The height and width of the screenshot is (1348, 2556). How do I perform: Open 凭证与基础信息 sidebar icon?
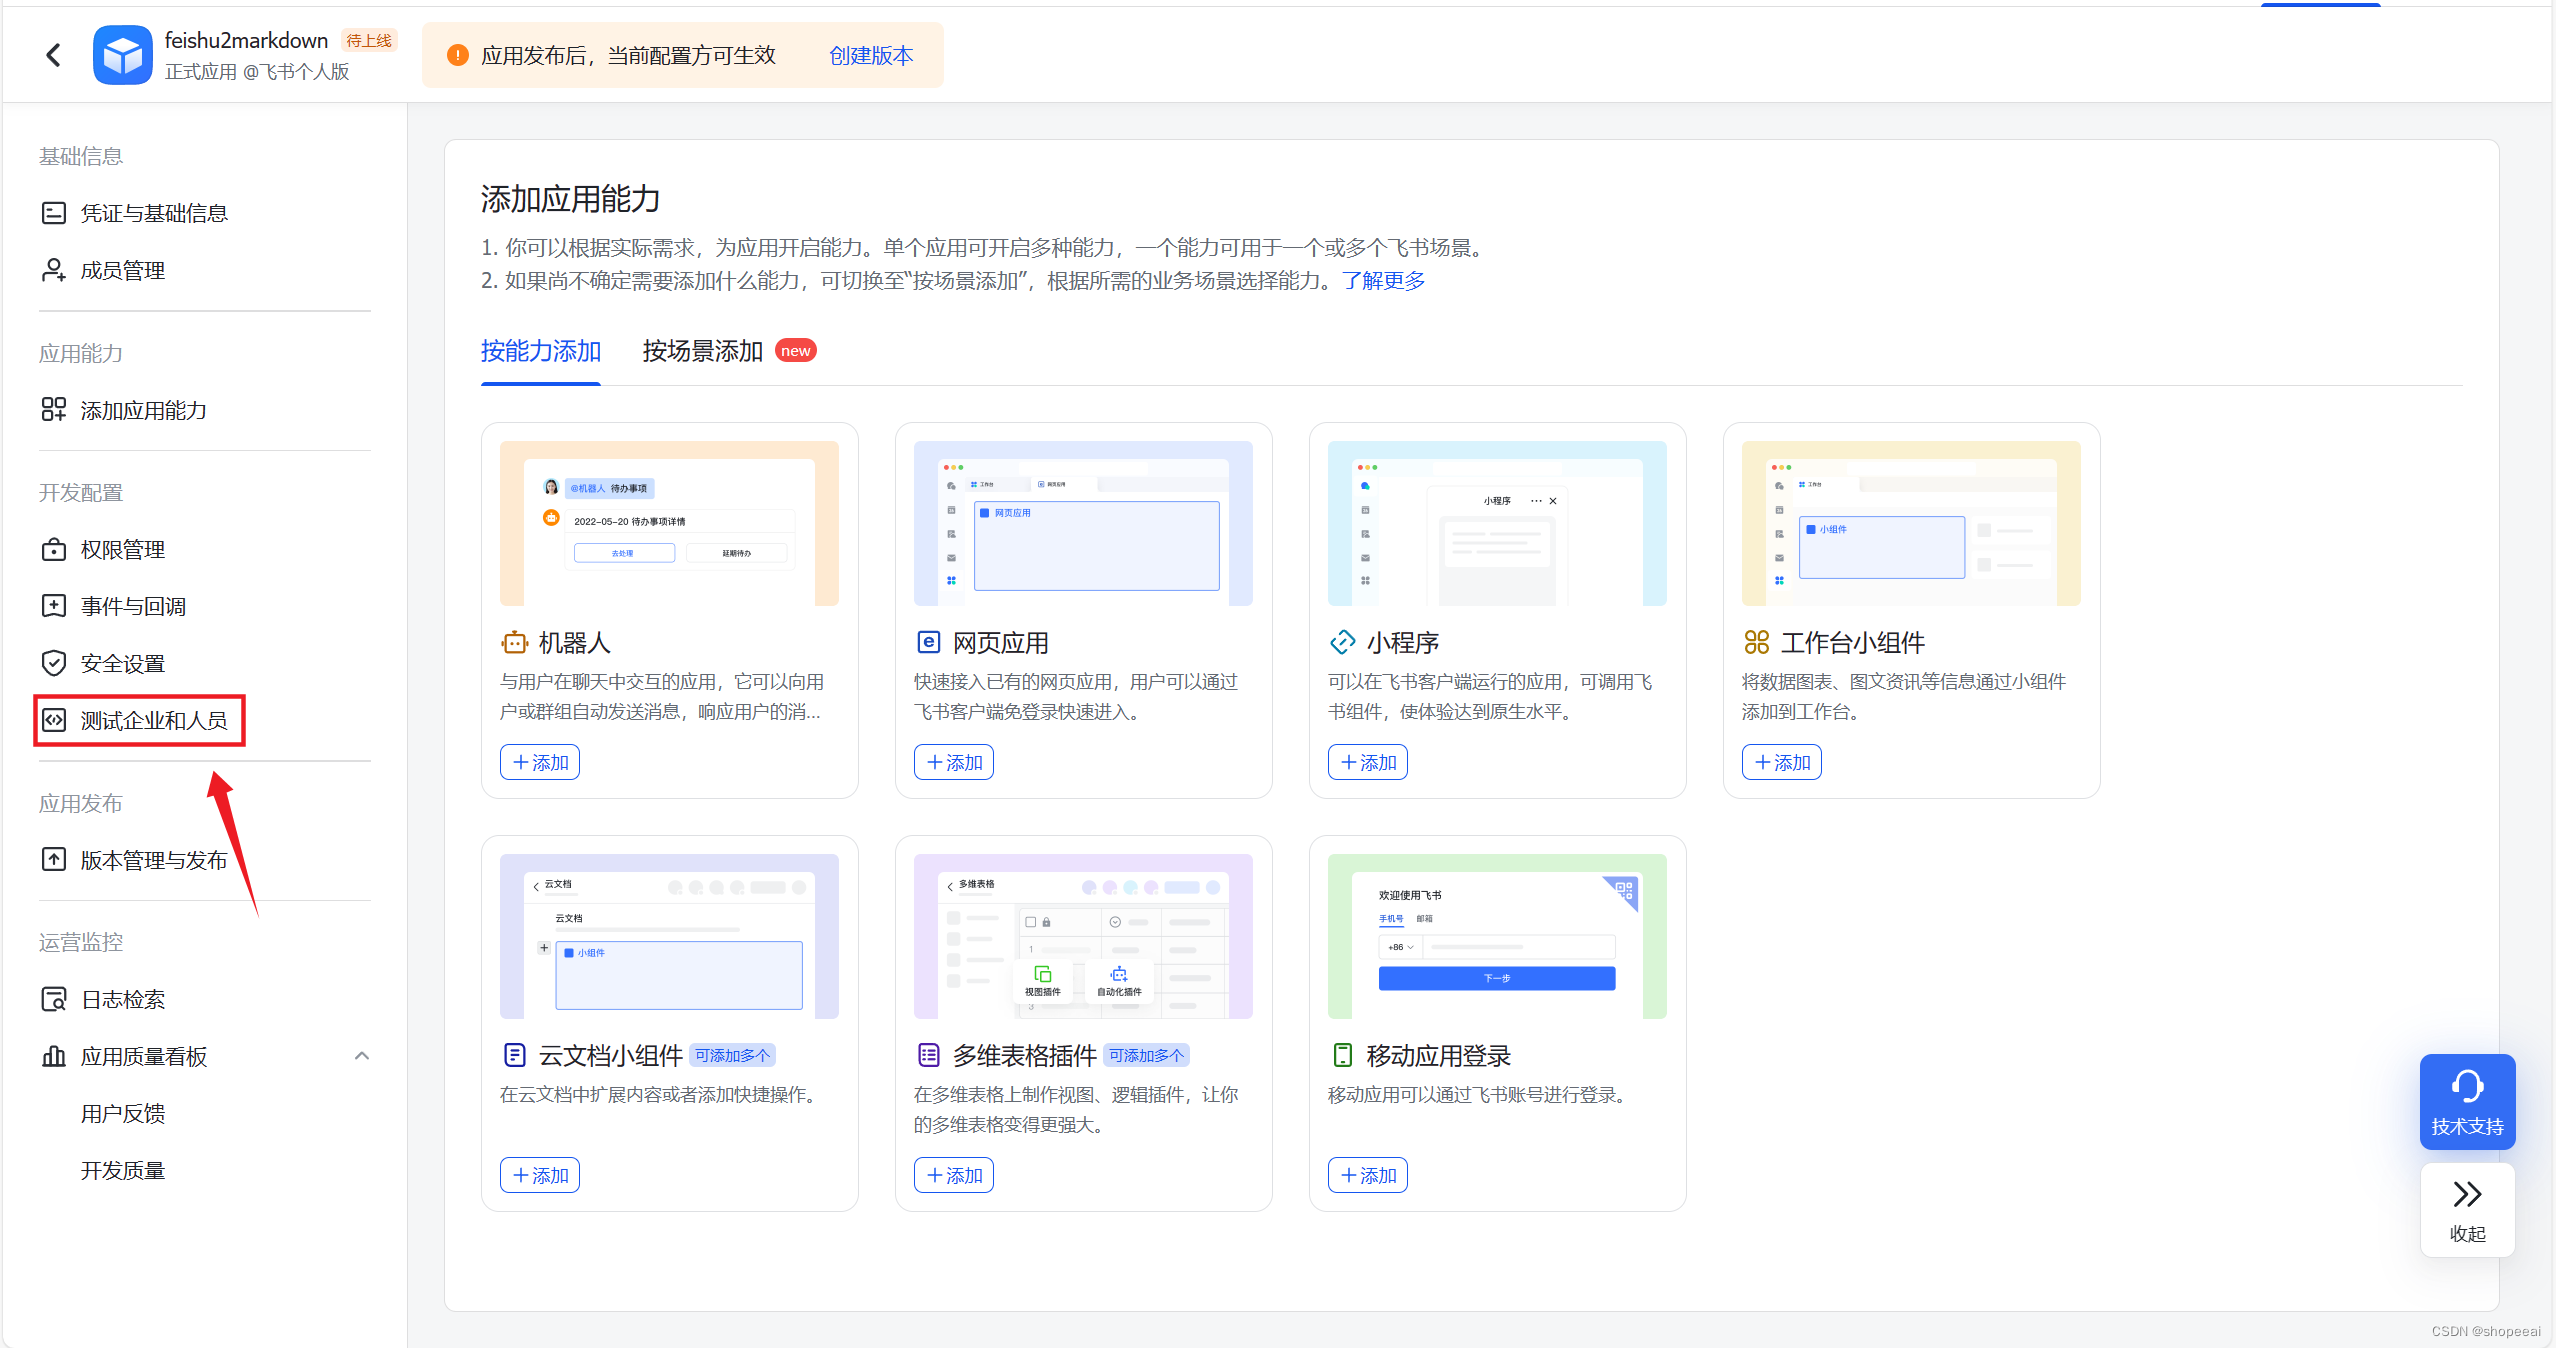click(54, 213)
